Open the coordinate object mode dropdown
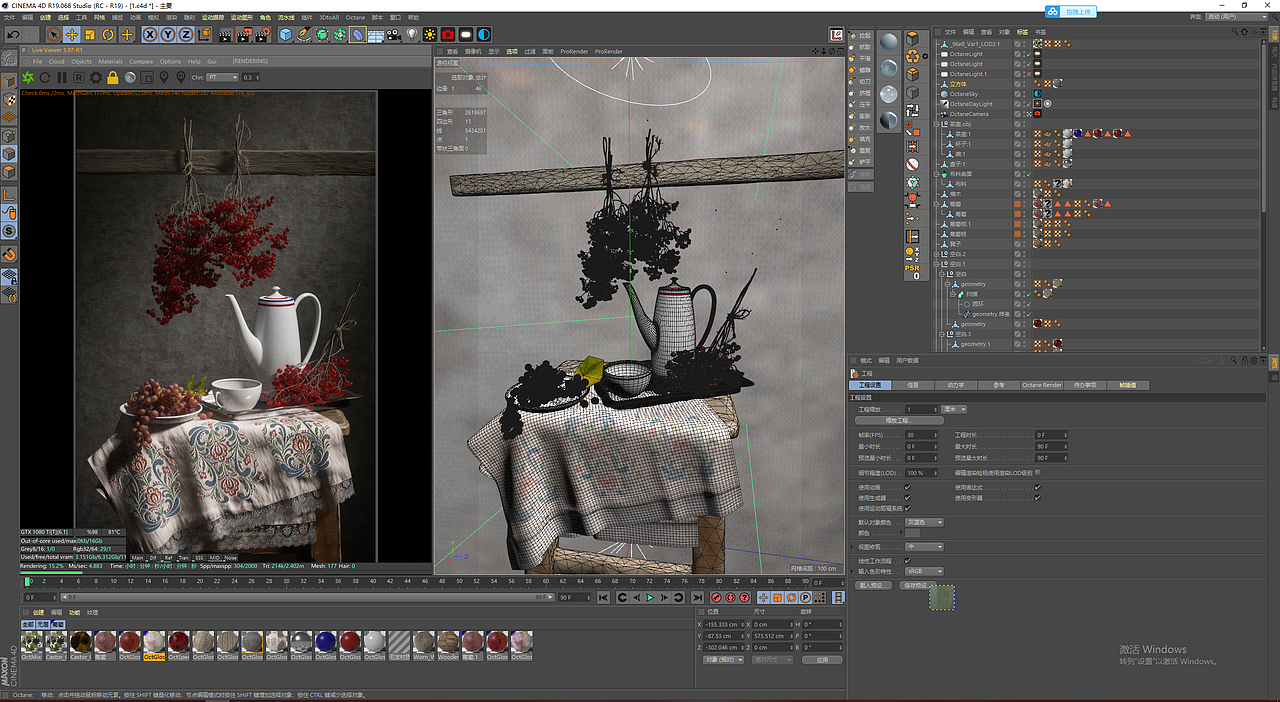Image resolution: width=1280 pixels, height=702 pixels. [x=724, y=660]
